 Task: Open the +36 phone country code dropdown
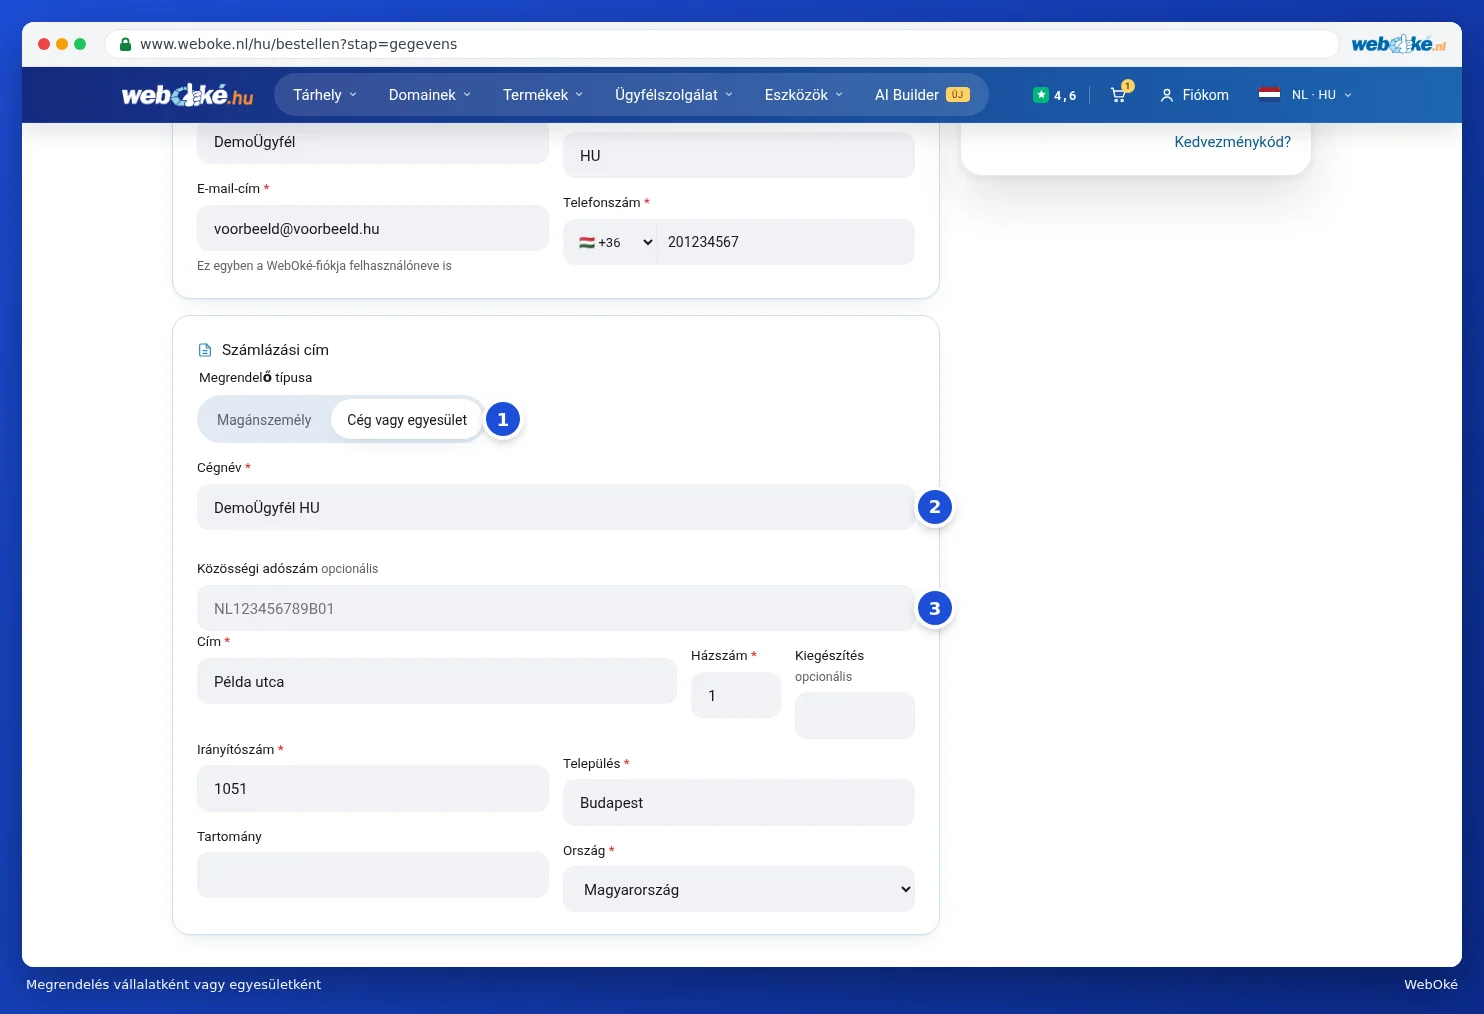click(x=614, y=242)
